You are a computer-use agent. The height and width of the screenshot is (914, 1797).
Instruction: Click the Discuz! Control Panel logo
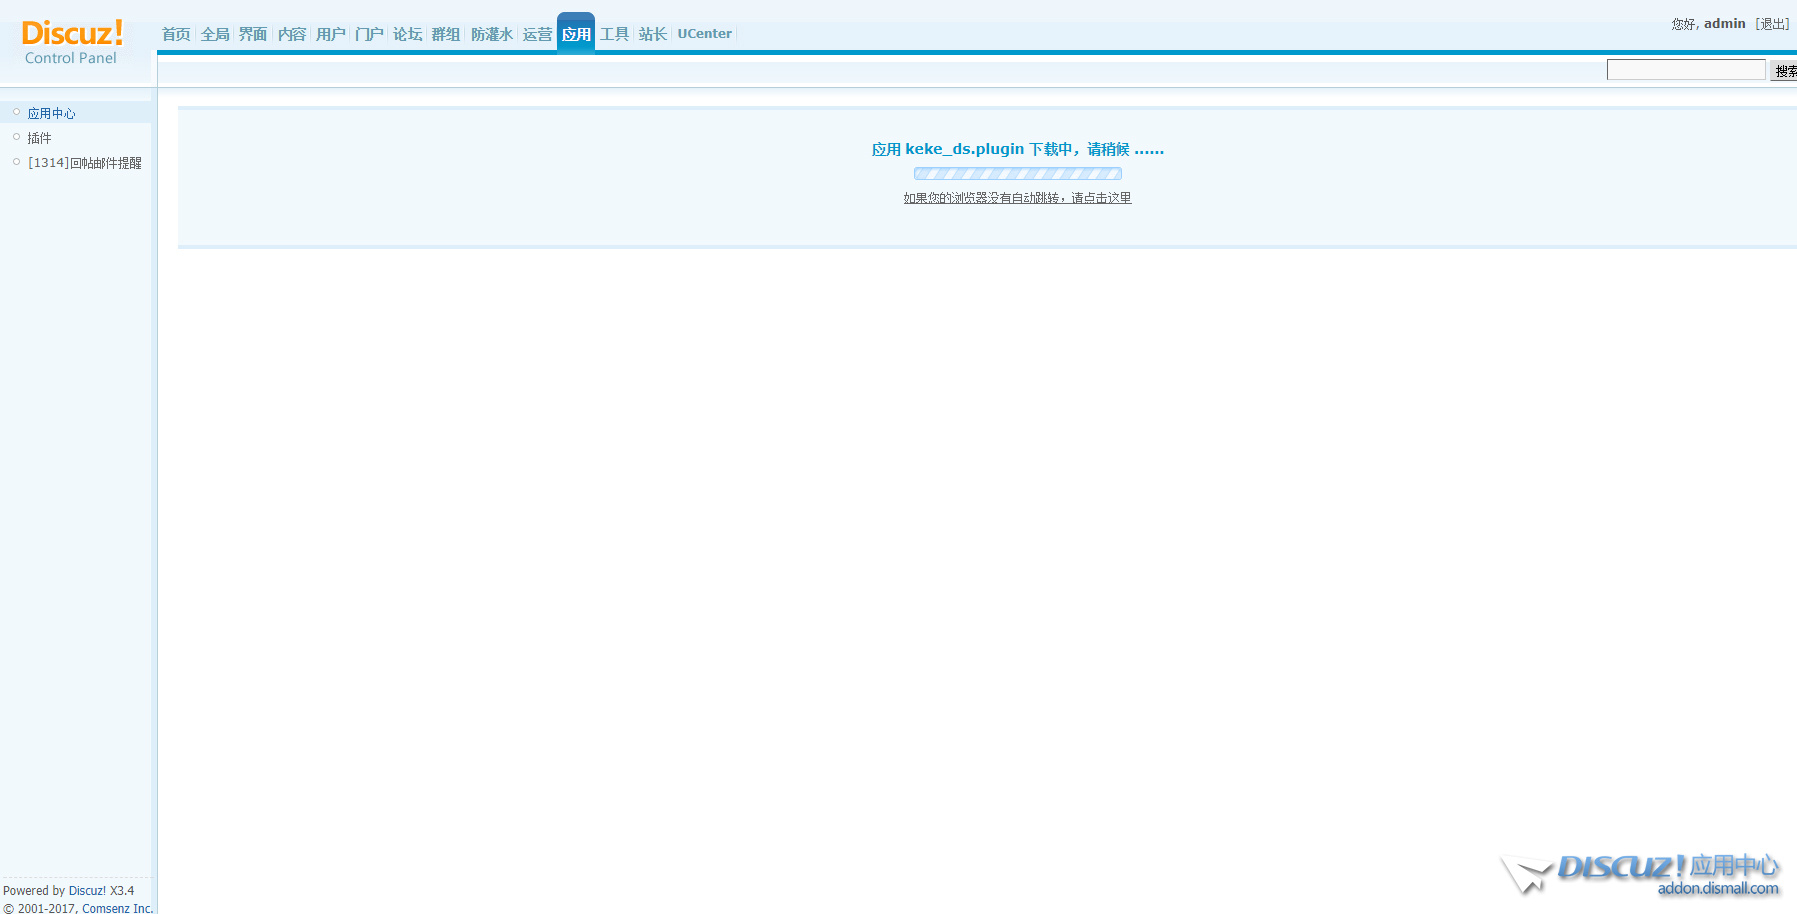click(x=71, y=43)
